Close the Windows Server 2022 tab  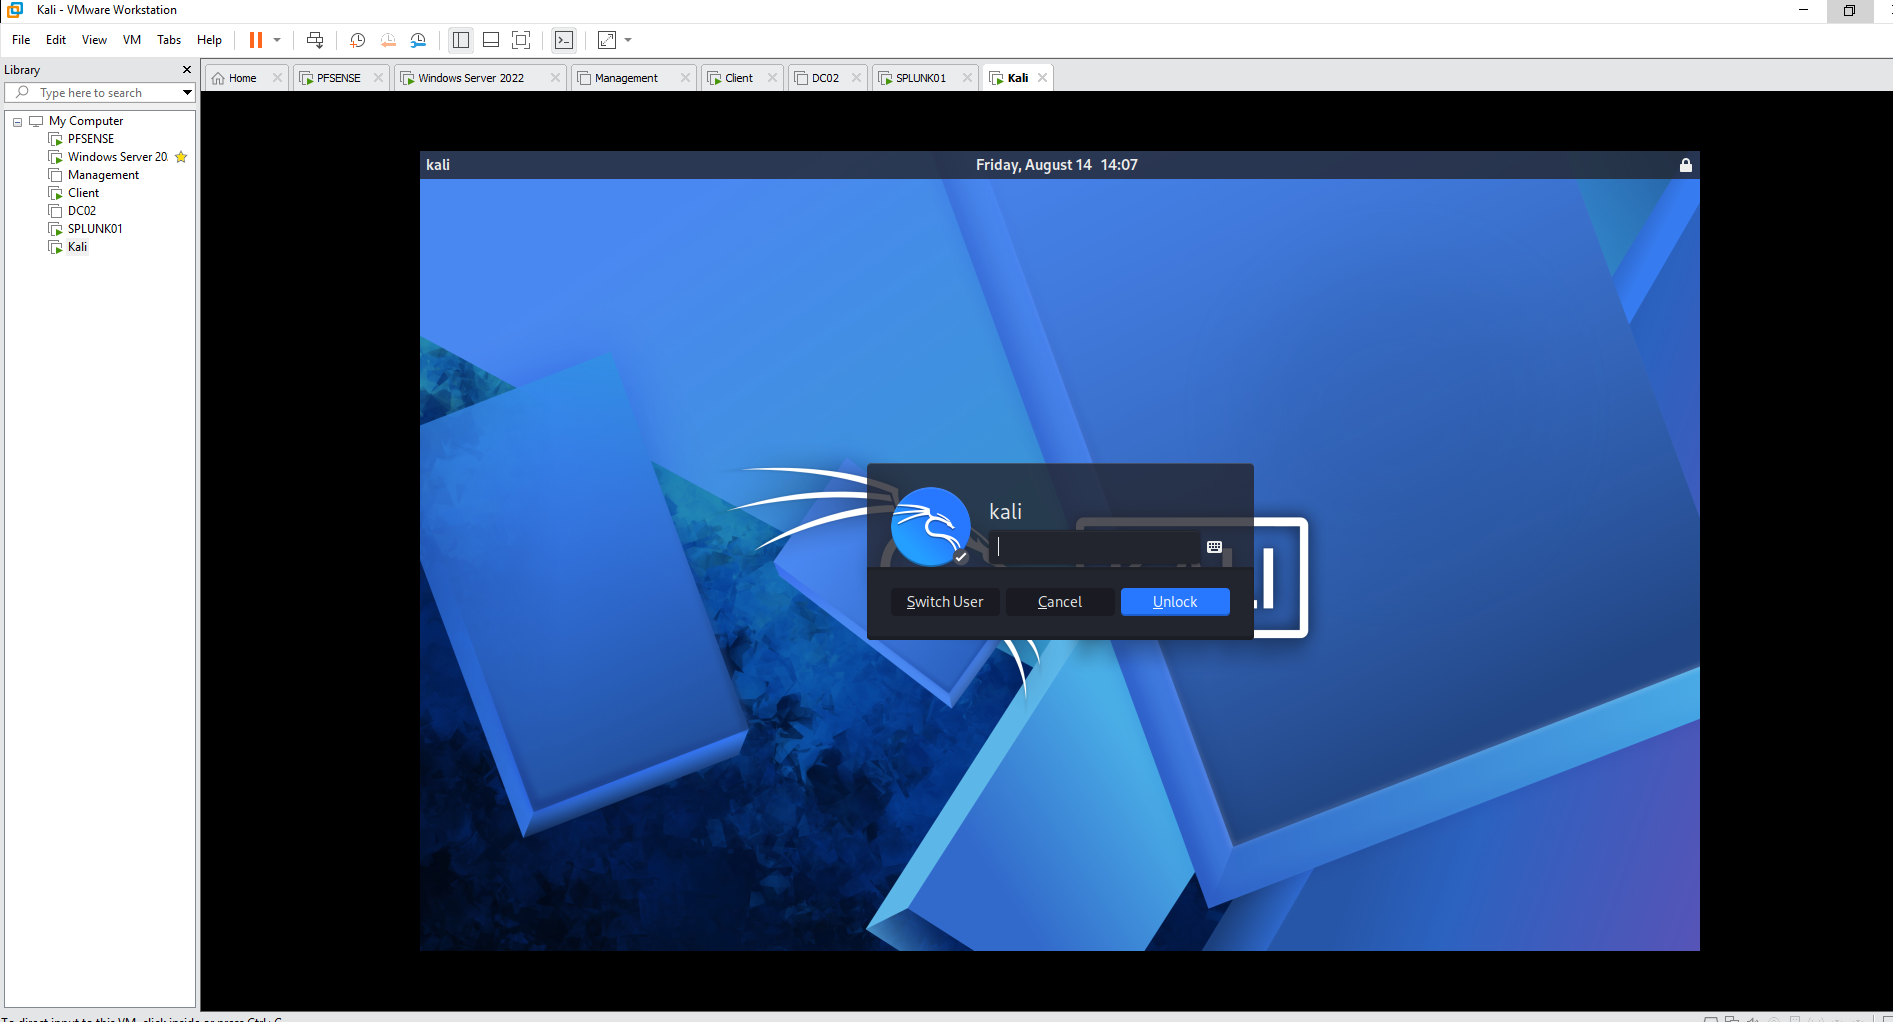[x=555, y=78]
